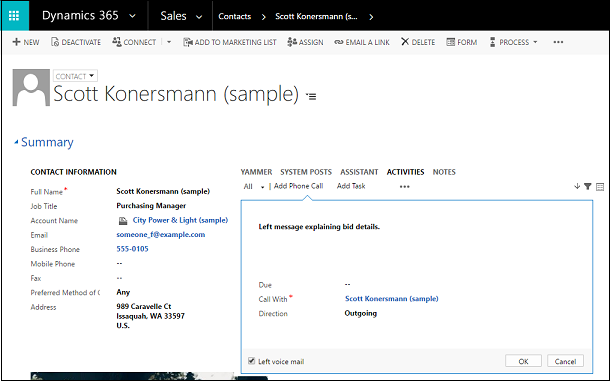
Task: Switch to the SYSTEM POSTS tab
Action: point(306,172)
